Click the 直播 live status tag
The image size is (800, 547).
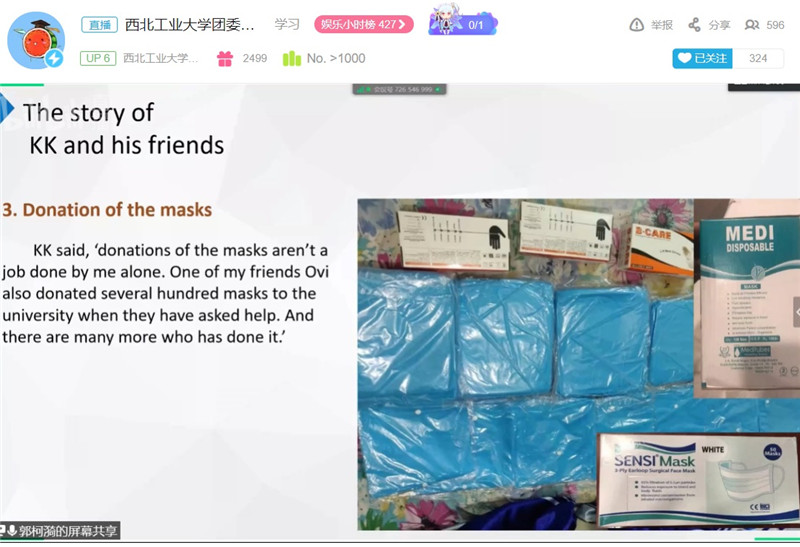point(99,24)
